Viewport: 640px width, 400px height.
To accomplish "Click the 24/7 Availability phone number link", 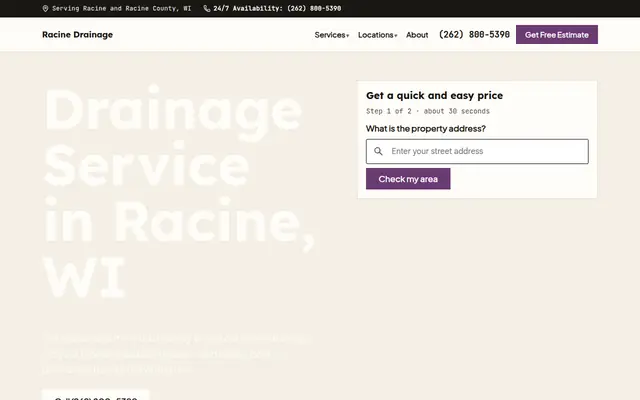I will pos(277,9).
